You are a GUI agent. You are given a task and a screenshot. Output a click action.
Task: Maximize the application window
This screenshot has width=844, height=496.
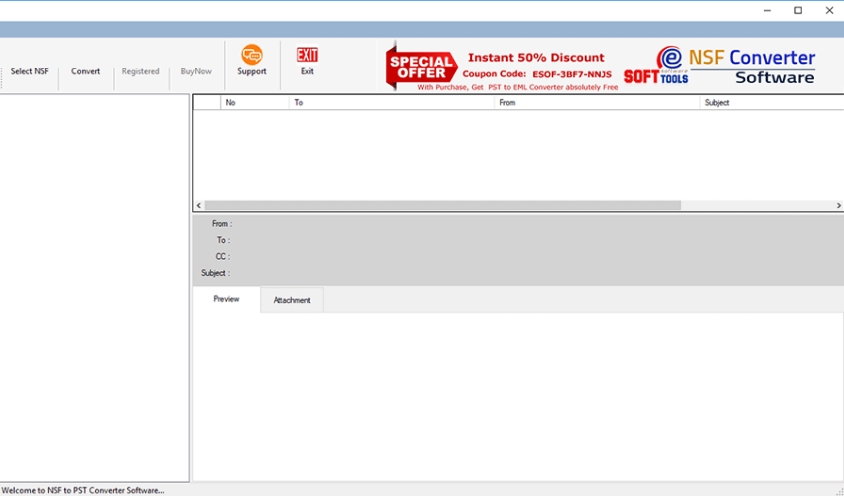click(x=798, y=10)
